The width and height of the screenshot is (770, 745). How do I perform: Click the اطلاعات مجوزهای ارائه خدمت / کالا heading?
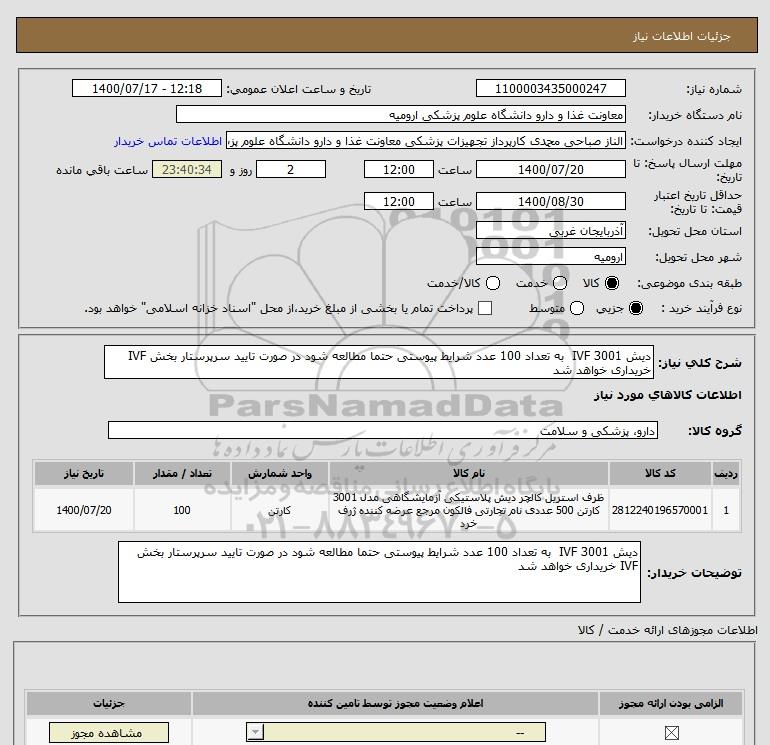coord(667,630)
